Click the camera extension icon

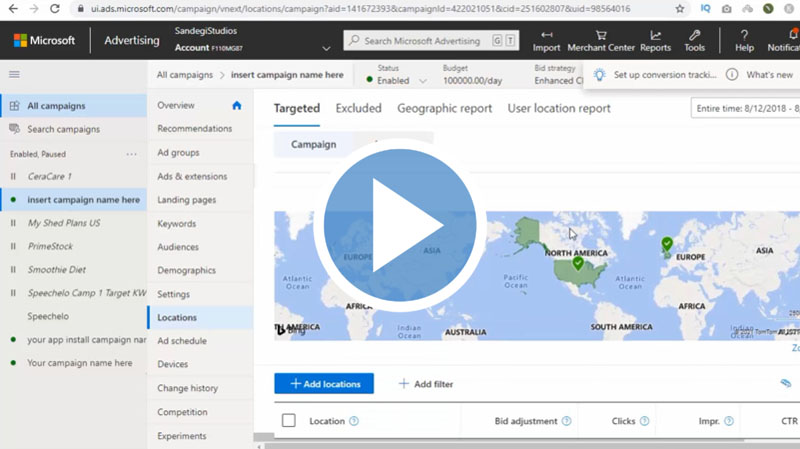pyautogui.click(x=727, y=9)
